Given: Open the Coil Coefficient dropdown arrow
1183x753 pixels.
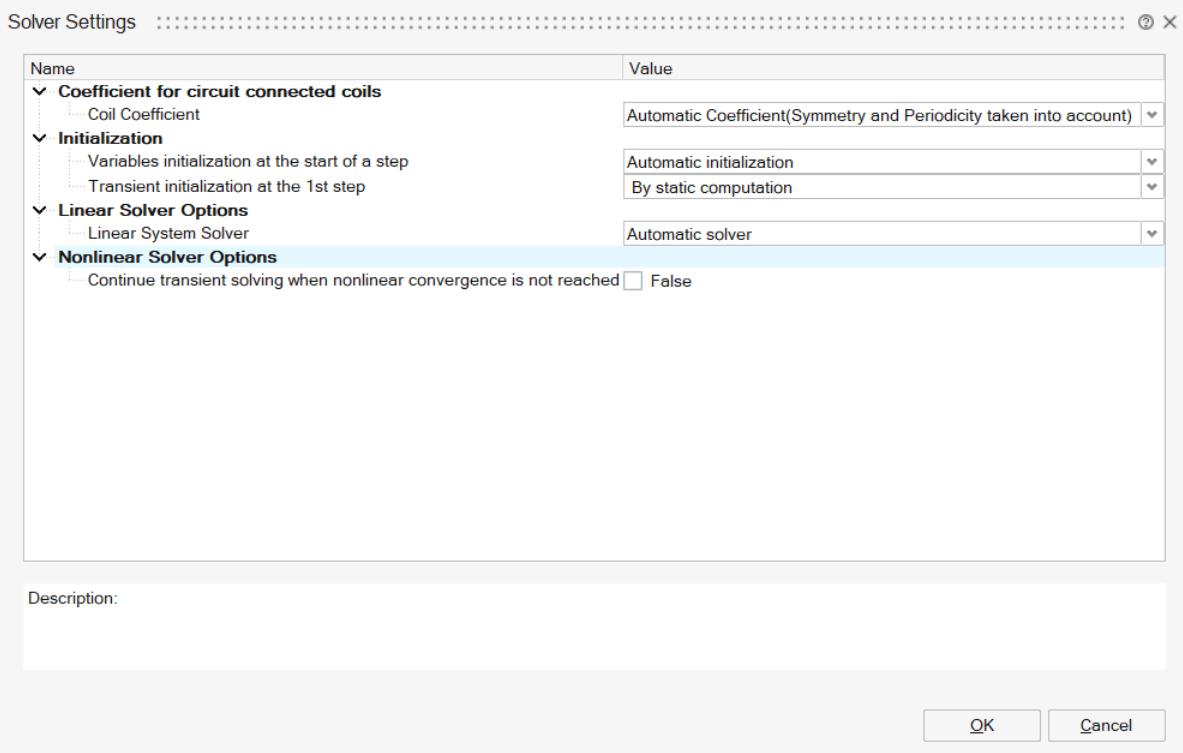Looking at the screenshot, I should coord(1152,115).
